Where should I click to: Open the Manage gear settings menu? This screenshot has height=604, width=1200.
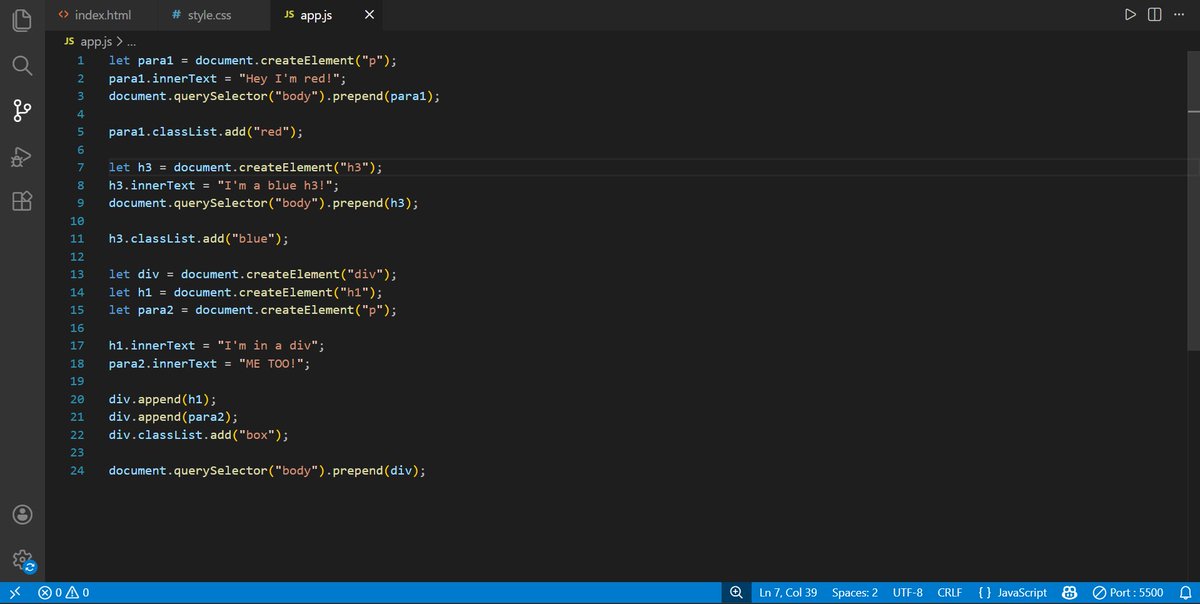click(x=23, y=560)
